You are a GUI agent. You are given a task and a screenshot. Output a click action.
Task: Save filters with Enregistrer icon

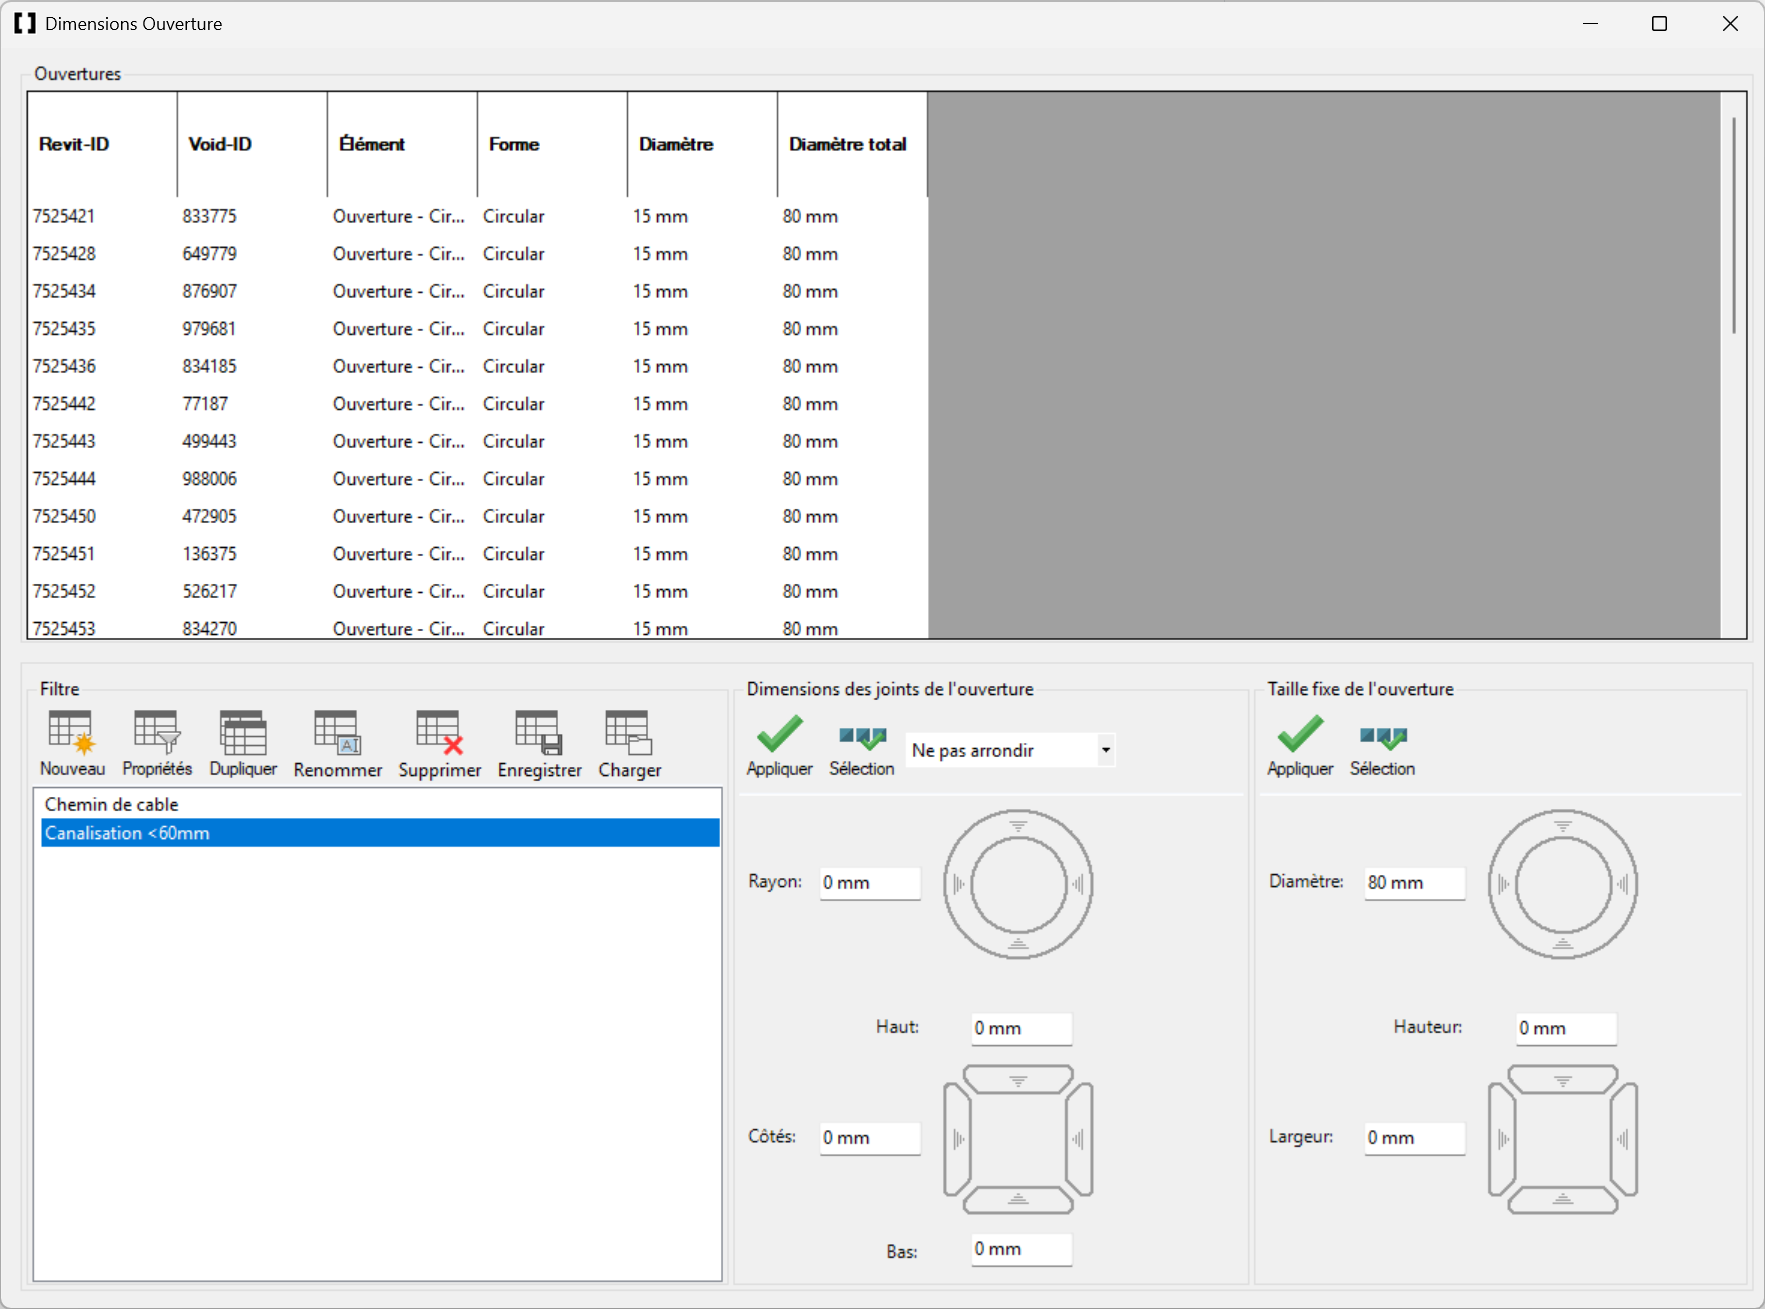[539, 744]
